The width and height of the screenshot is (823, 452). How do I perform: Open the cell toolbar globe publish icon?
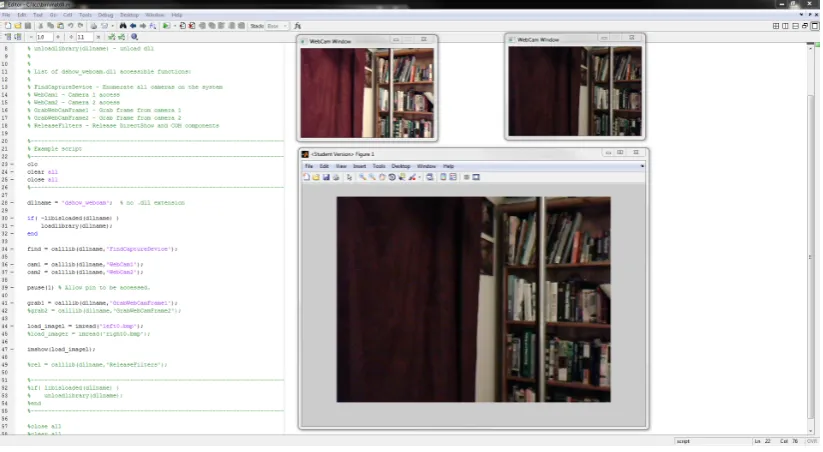pyautogui.click(x=134, y=37)
